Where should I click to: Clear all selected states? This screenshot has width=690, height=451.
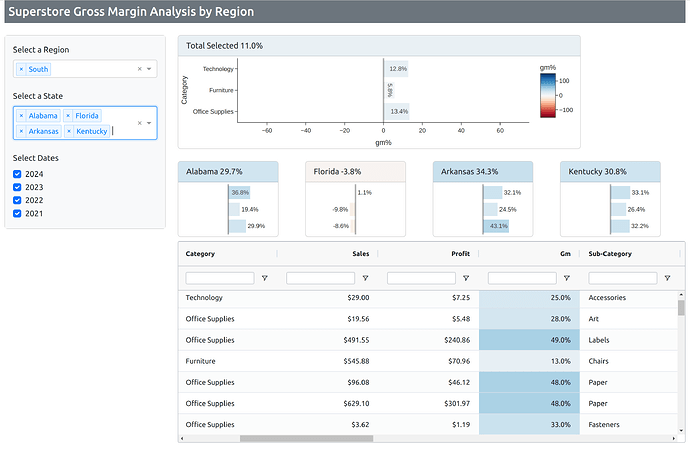[x=139, y=123]
